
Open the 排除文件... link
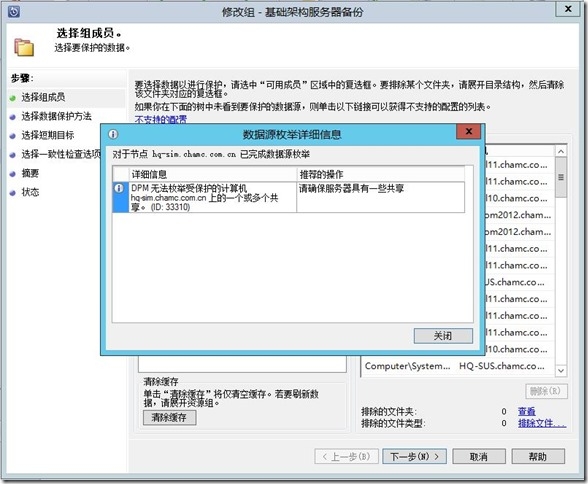[542, 423]
